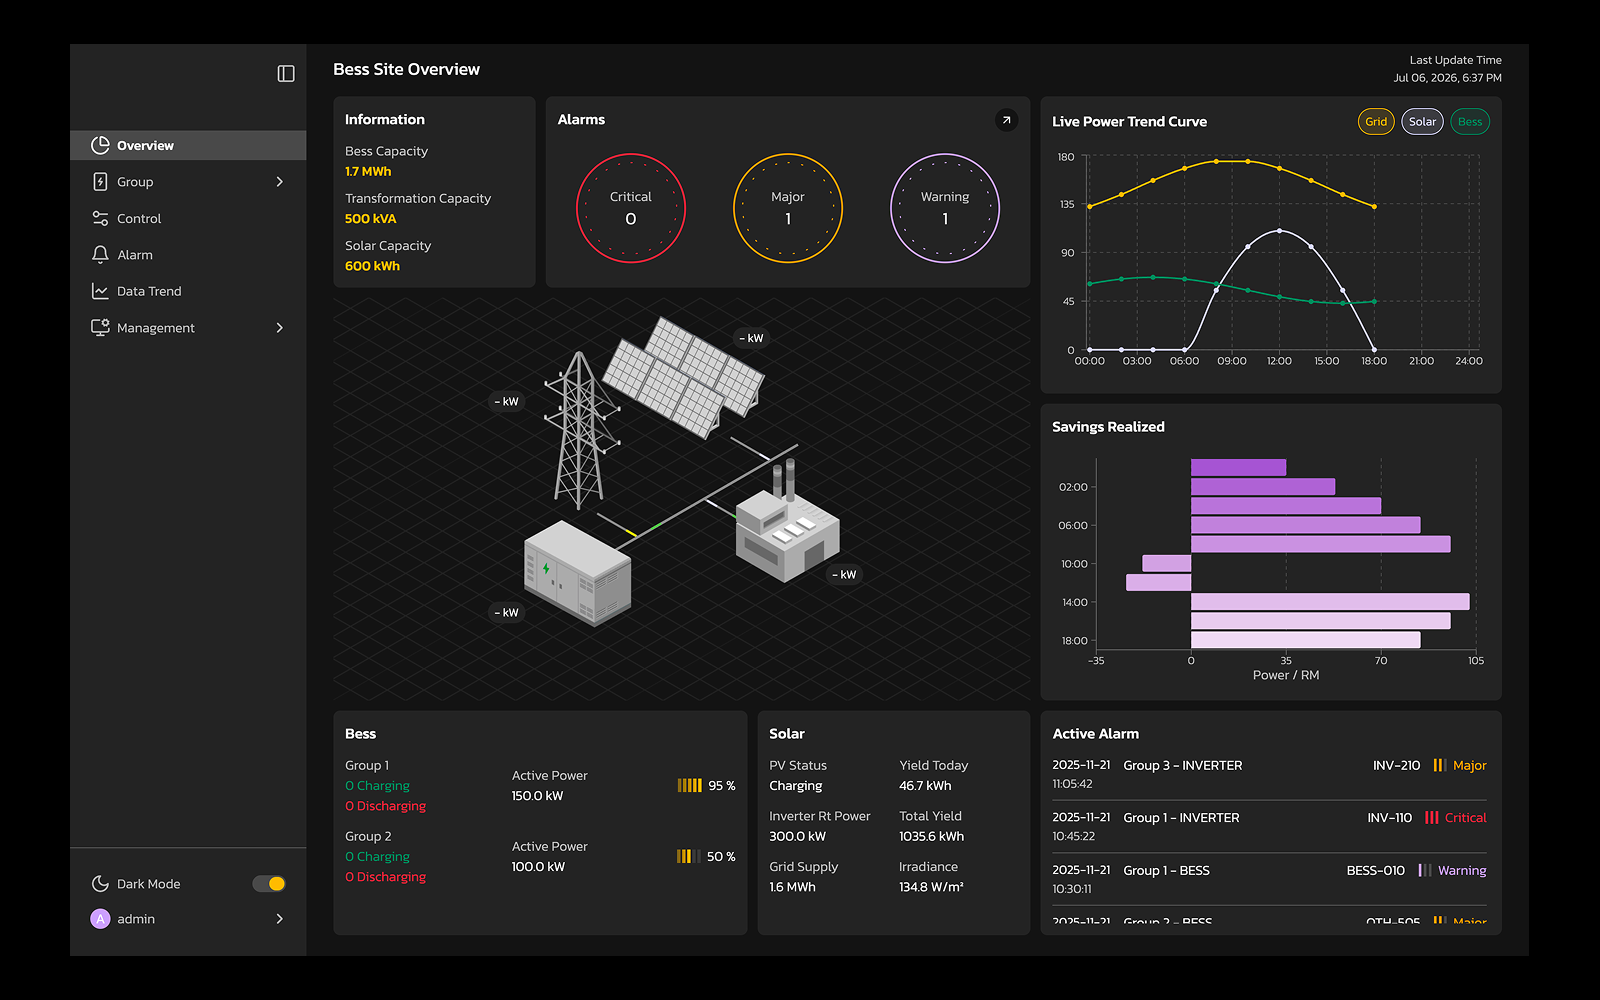The height and width of the screenshot is (1000, 1600).
Task: Toggle Solar series in trend chart
Action: (x=1422, y=122)
